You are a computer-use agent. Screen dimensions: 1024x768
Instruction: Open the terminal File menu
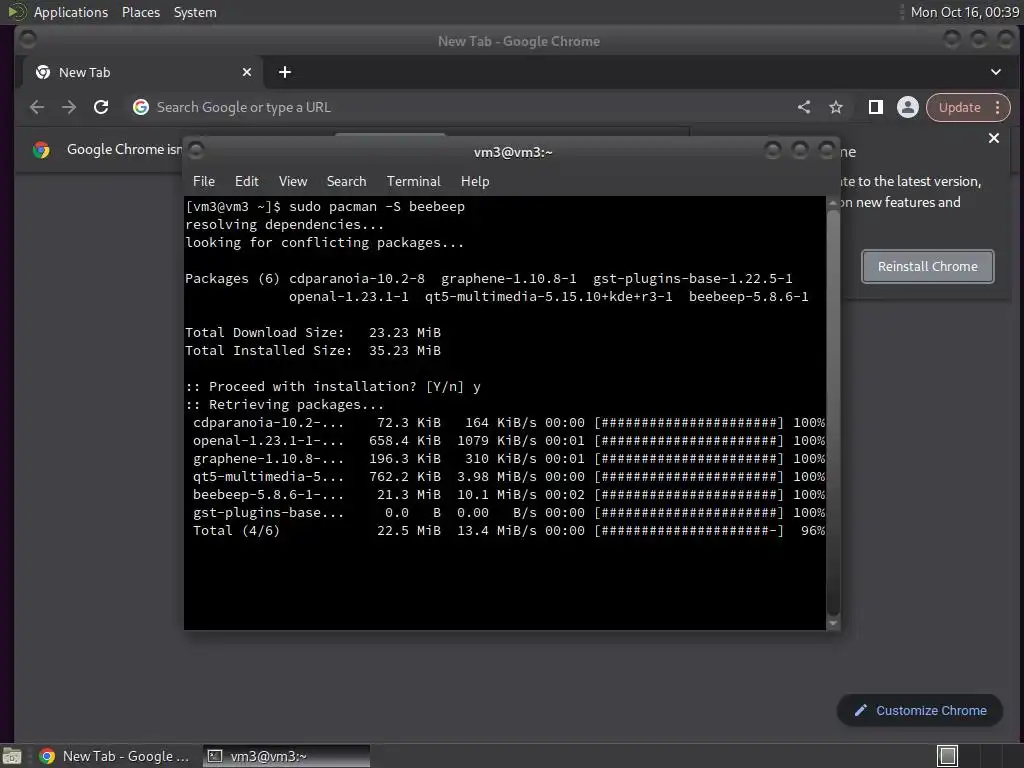(204, 181)
